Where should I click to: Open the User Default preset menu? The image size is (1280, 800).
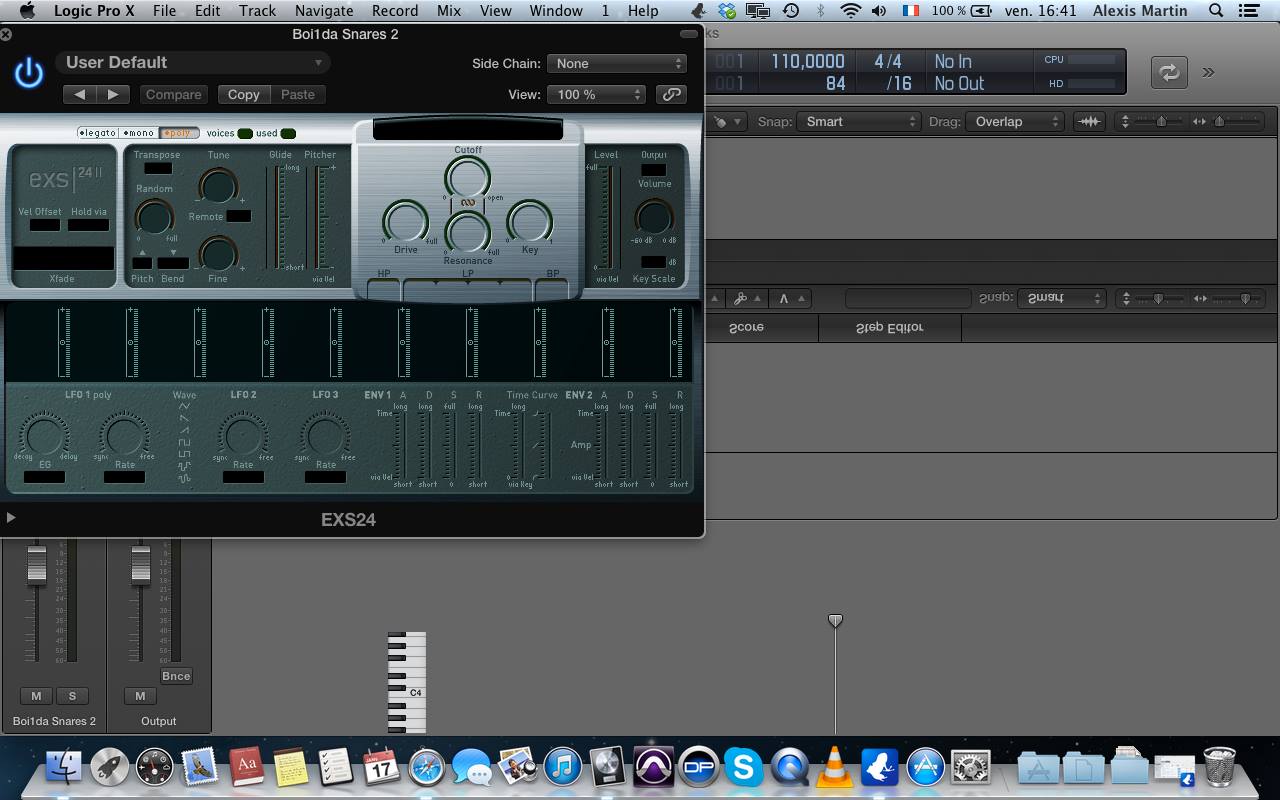[193, 62]
